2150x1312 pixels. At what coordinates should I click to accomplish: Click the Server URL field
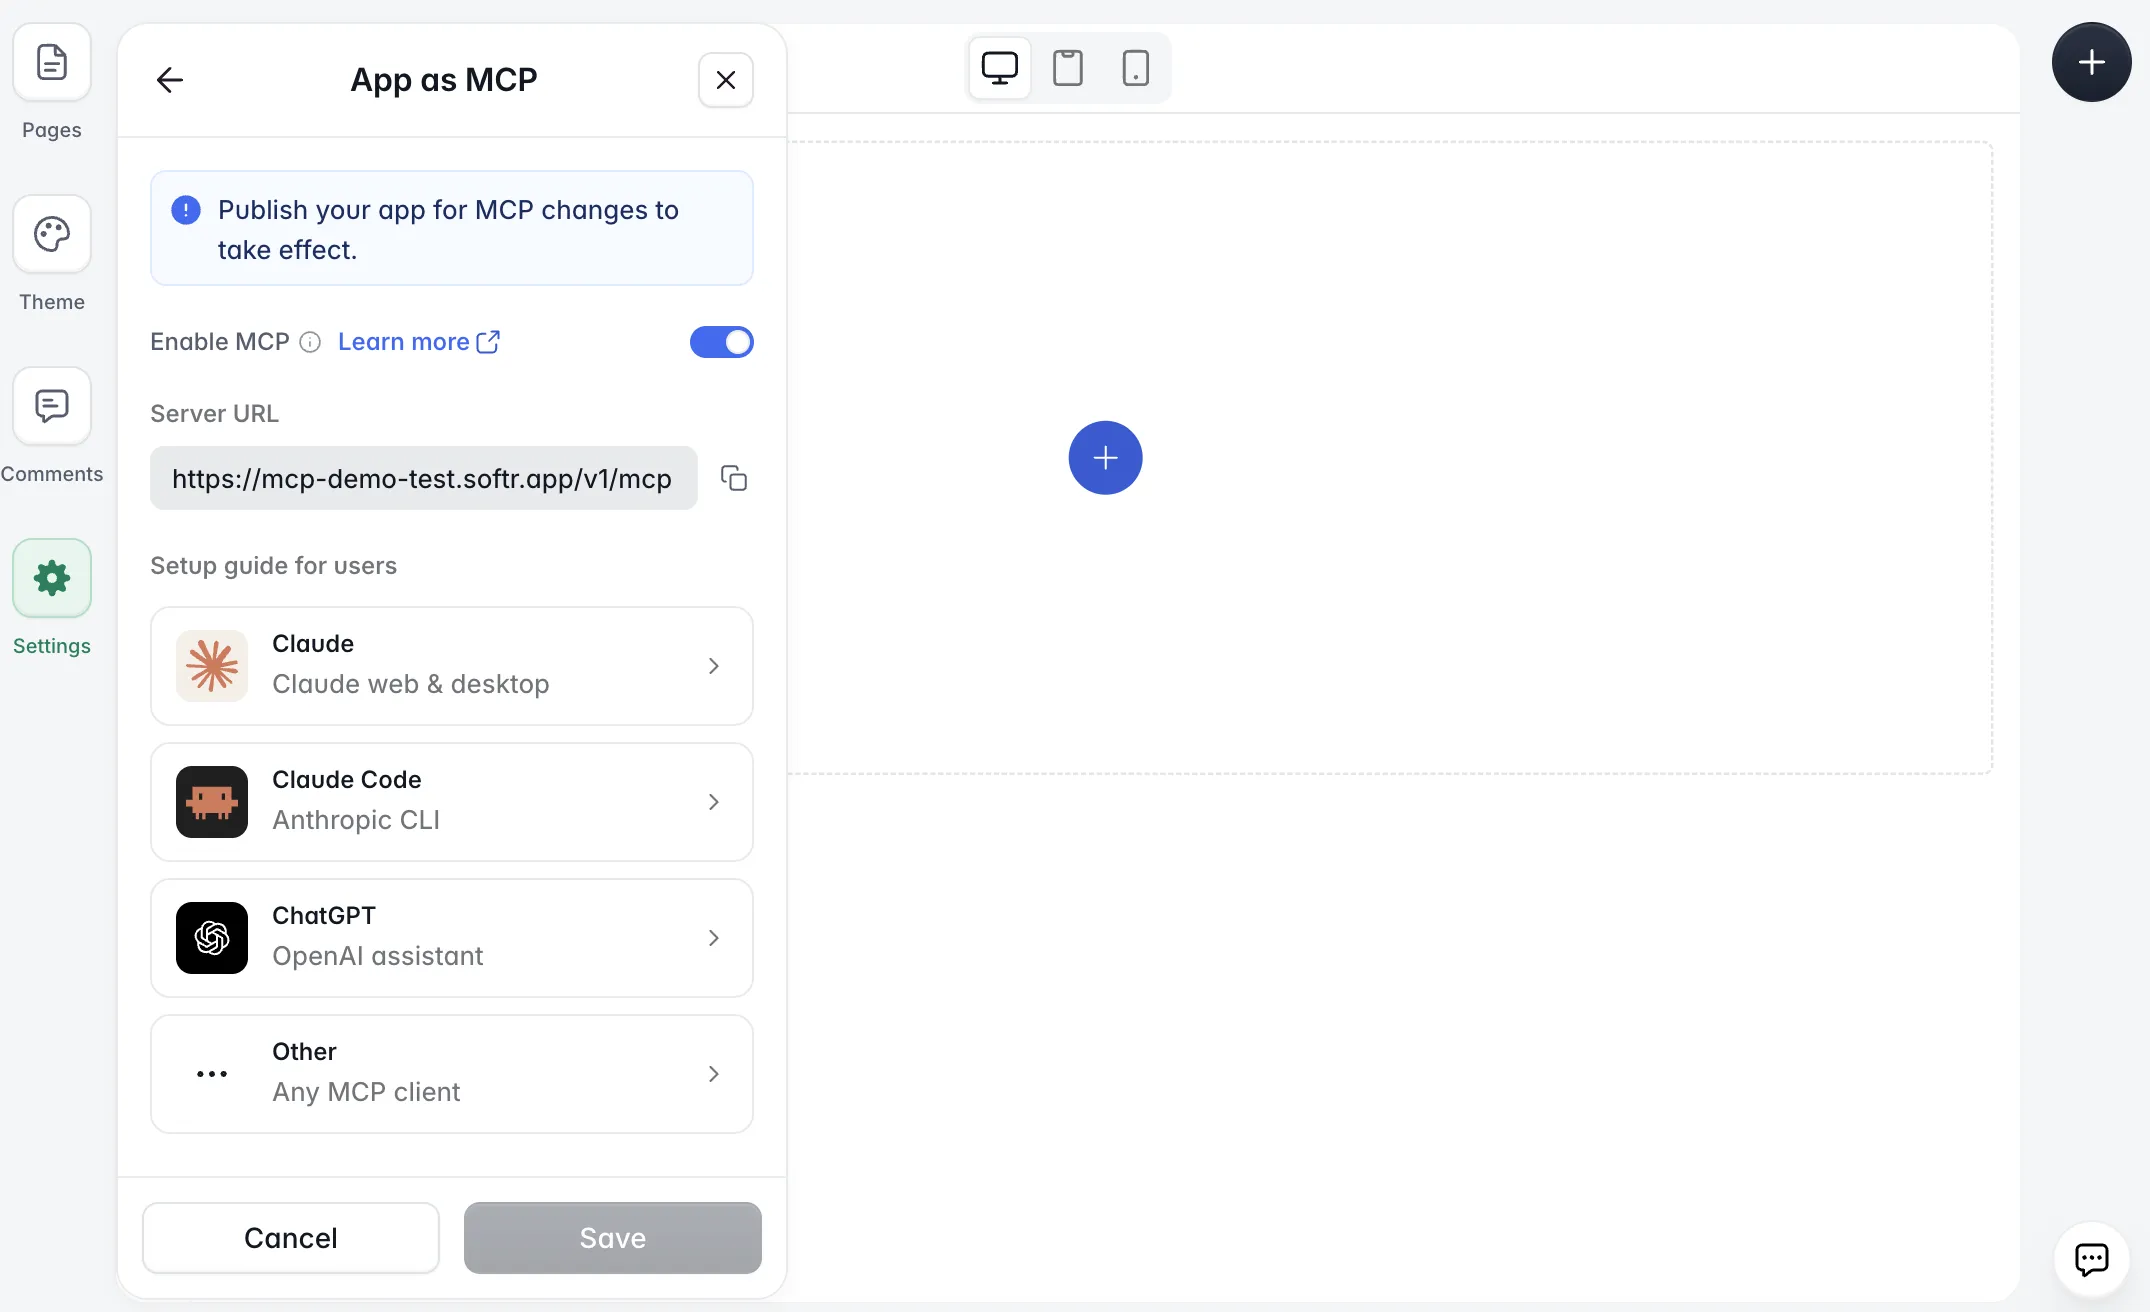pyautogui.click(x=424, y=478)
